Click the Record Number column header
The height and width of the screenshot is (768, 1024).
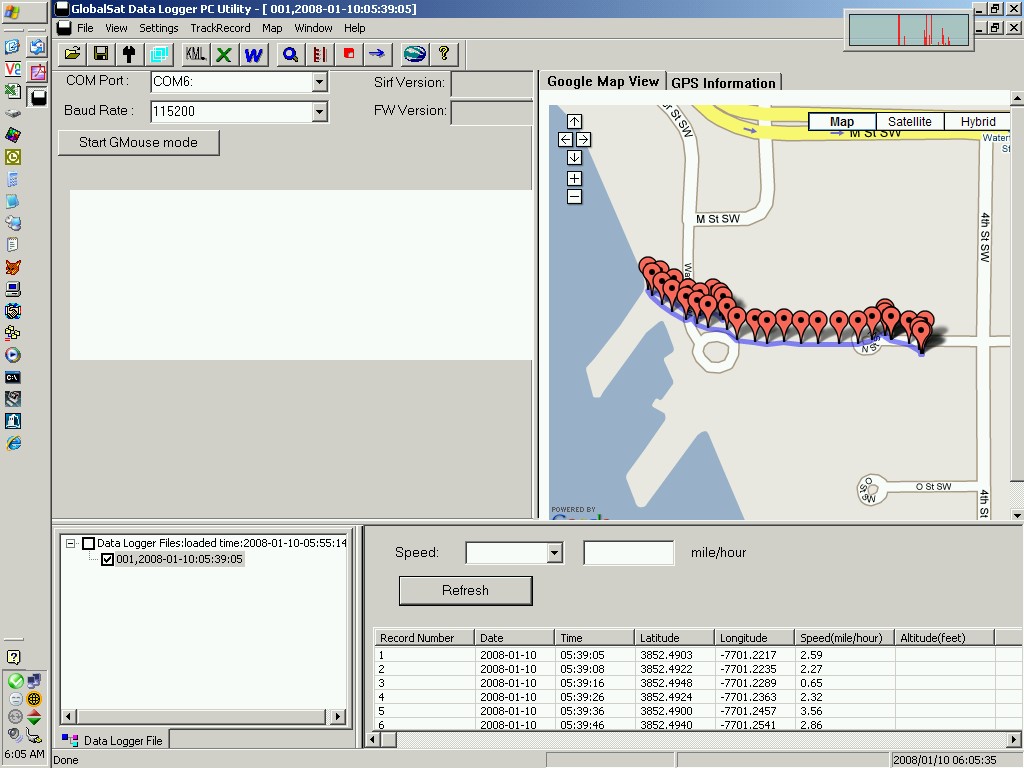[424, 638]
